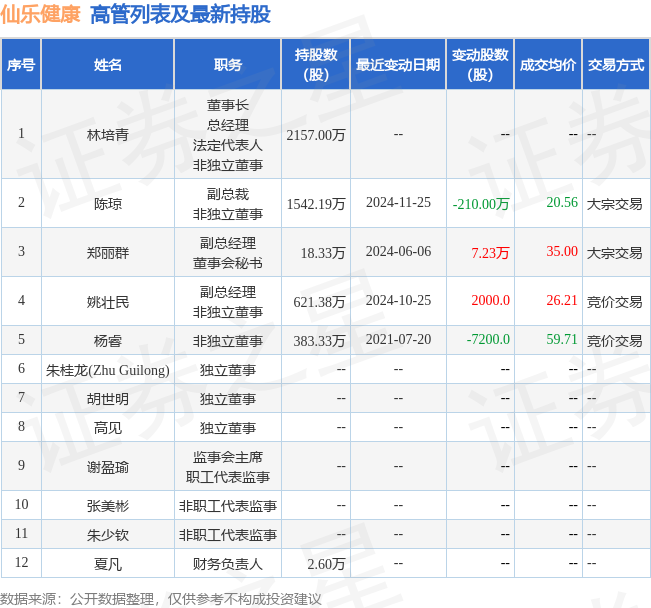This screenshot has width=651, height=608.
Task: Click 大宗交易 in 郑丽群's row
Action: (x=614, y=253)
